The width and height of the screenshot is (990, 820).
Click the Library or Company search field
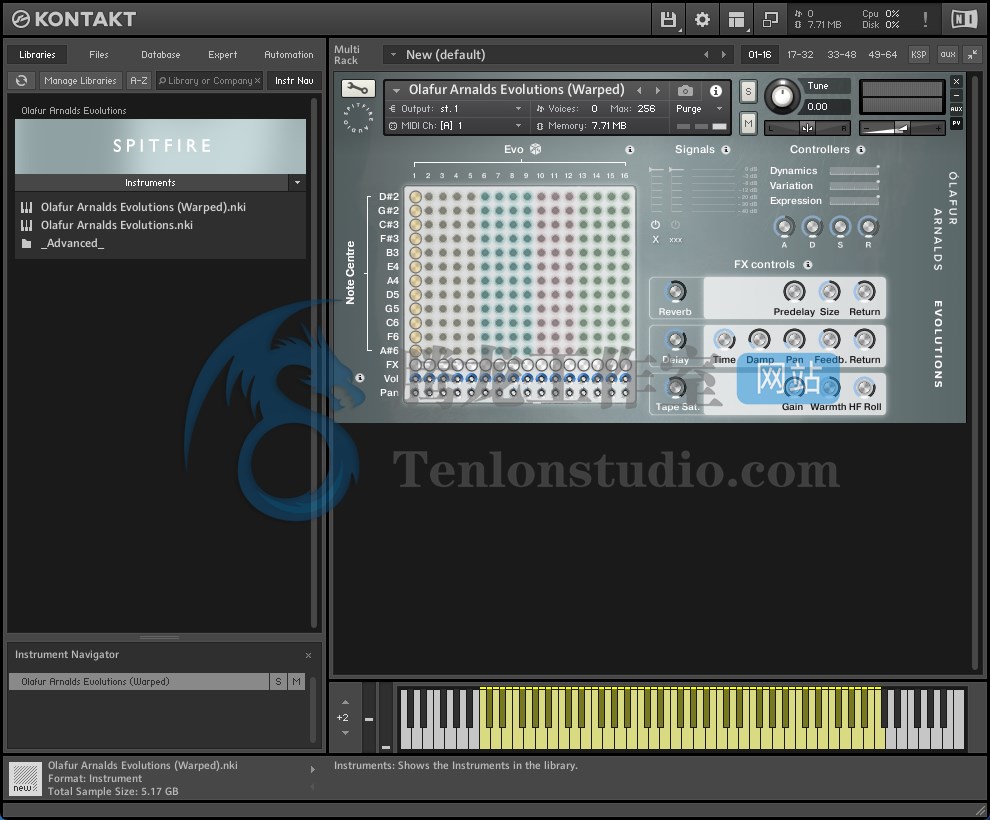[x=208, y=81]
